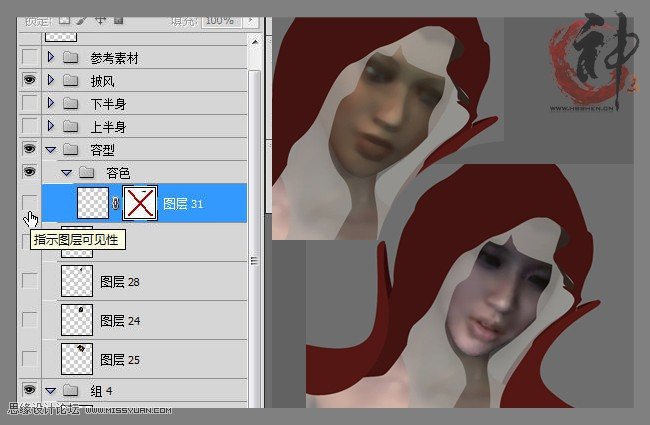Click the 图层 25 layer name
Image resolution: width=650 pixels, height=425 pixels.
click(120, 359)
